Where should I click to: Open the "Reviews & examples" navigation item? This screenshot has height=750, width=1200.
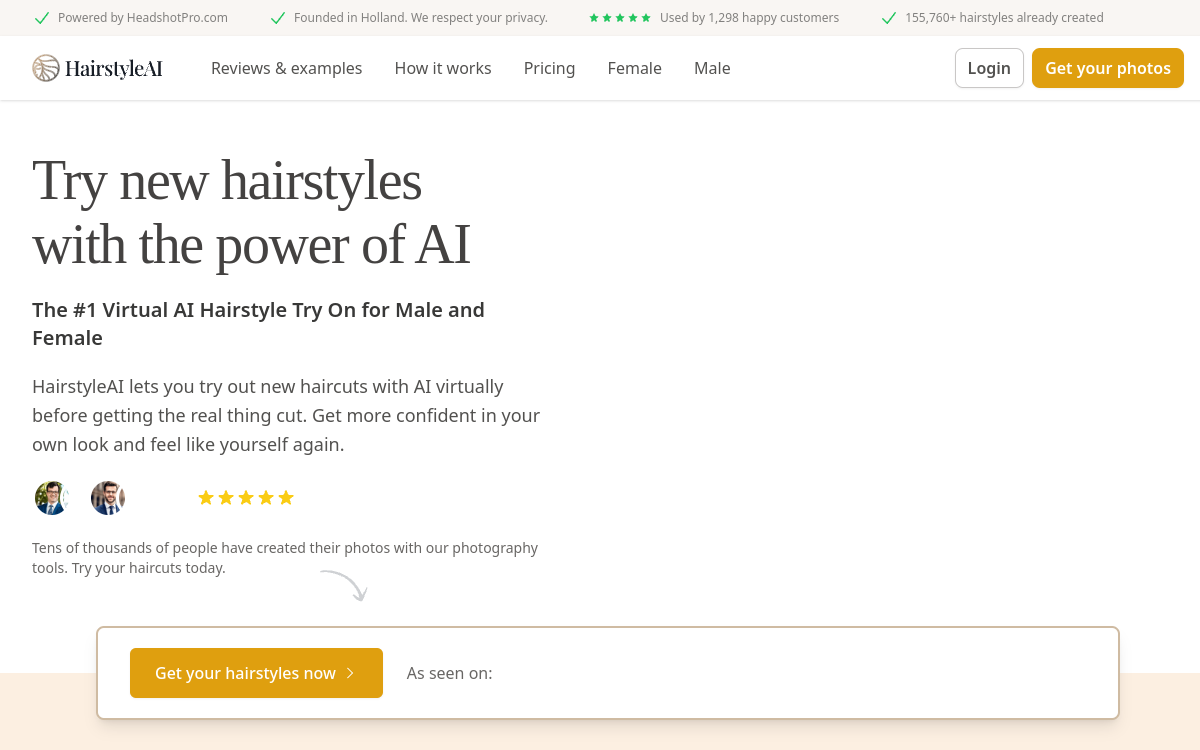click(286, 68)
